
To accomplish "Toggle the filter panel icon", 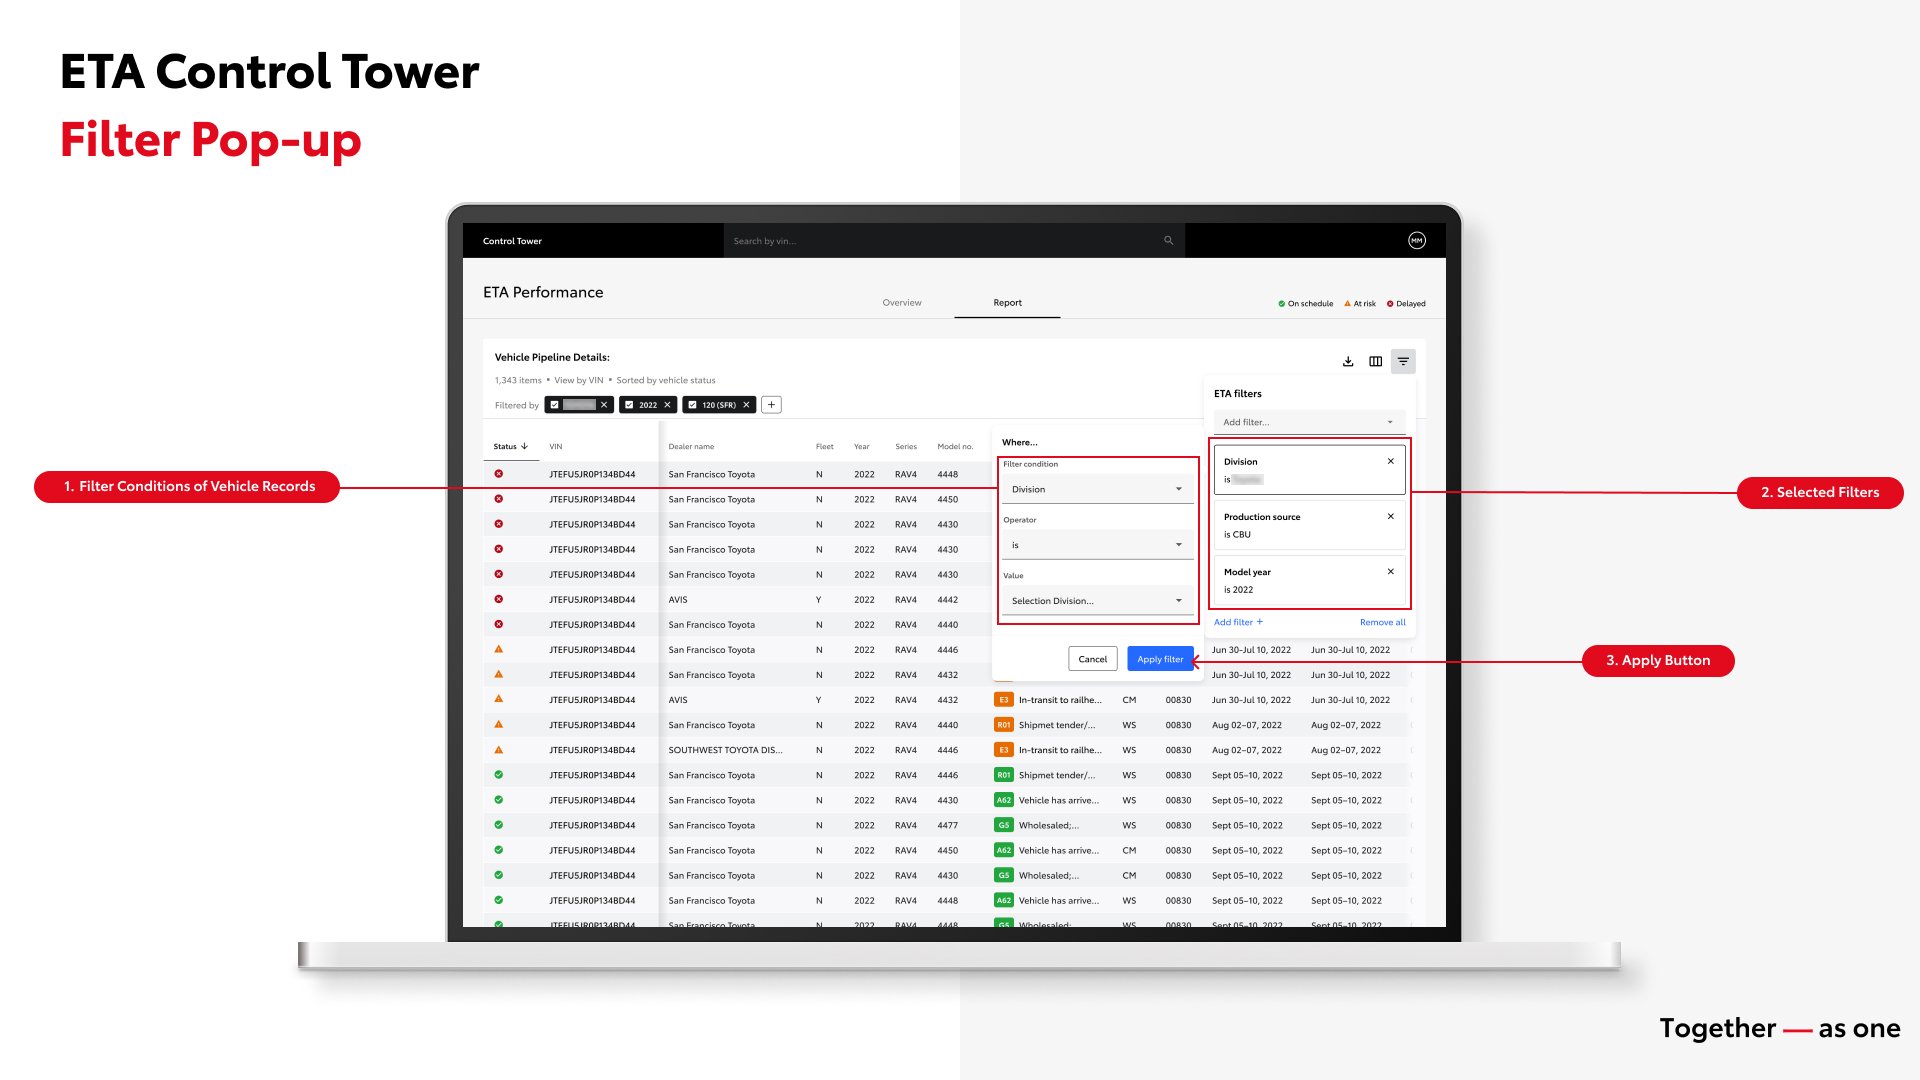I will [1403, 361].
